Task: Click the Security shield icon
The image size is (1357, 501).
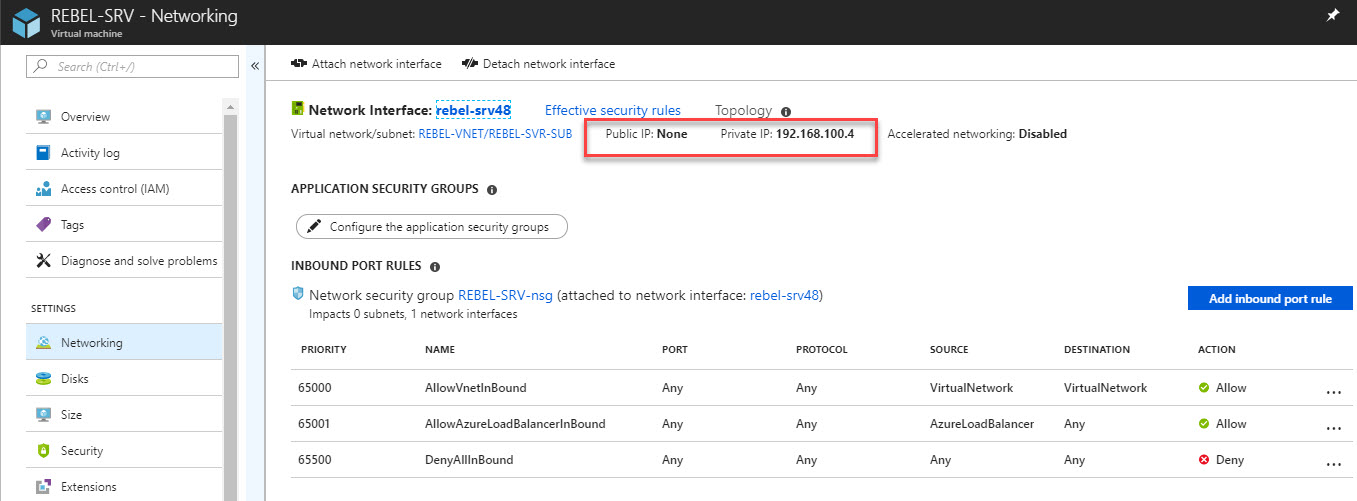Action: [43, 451]
